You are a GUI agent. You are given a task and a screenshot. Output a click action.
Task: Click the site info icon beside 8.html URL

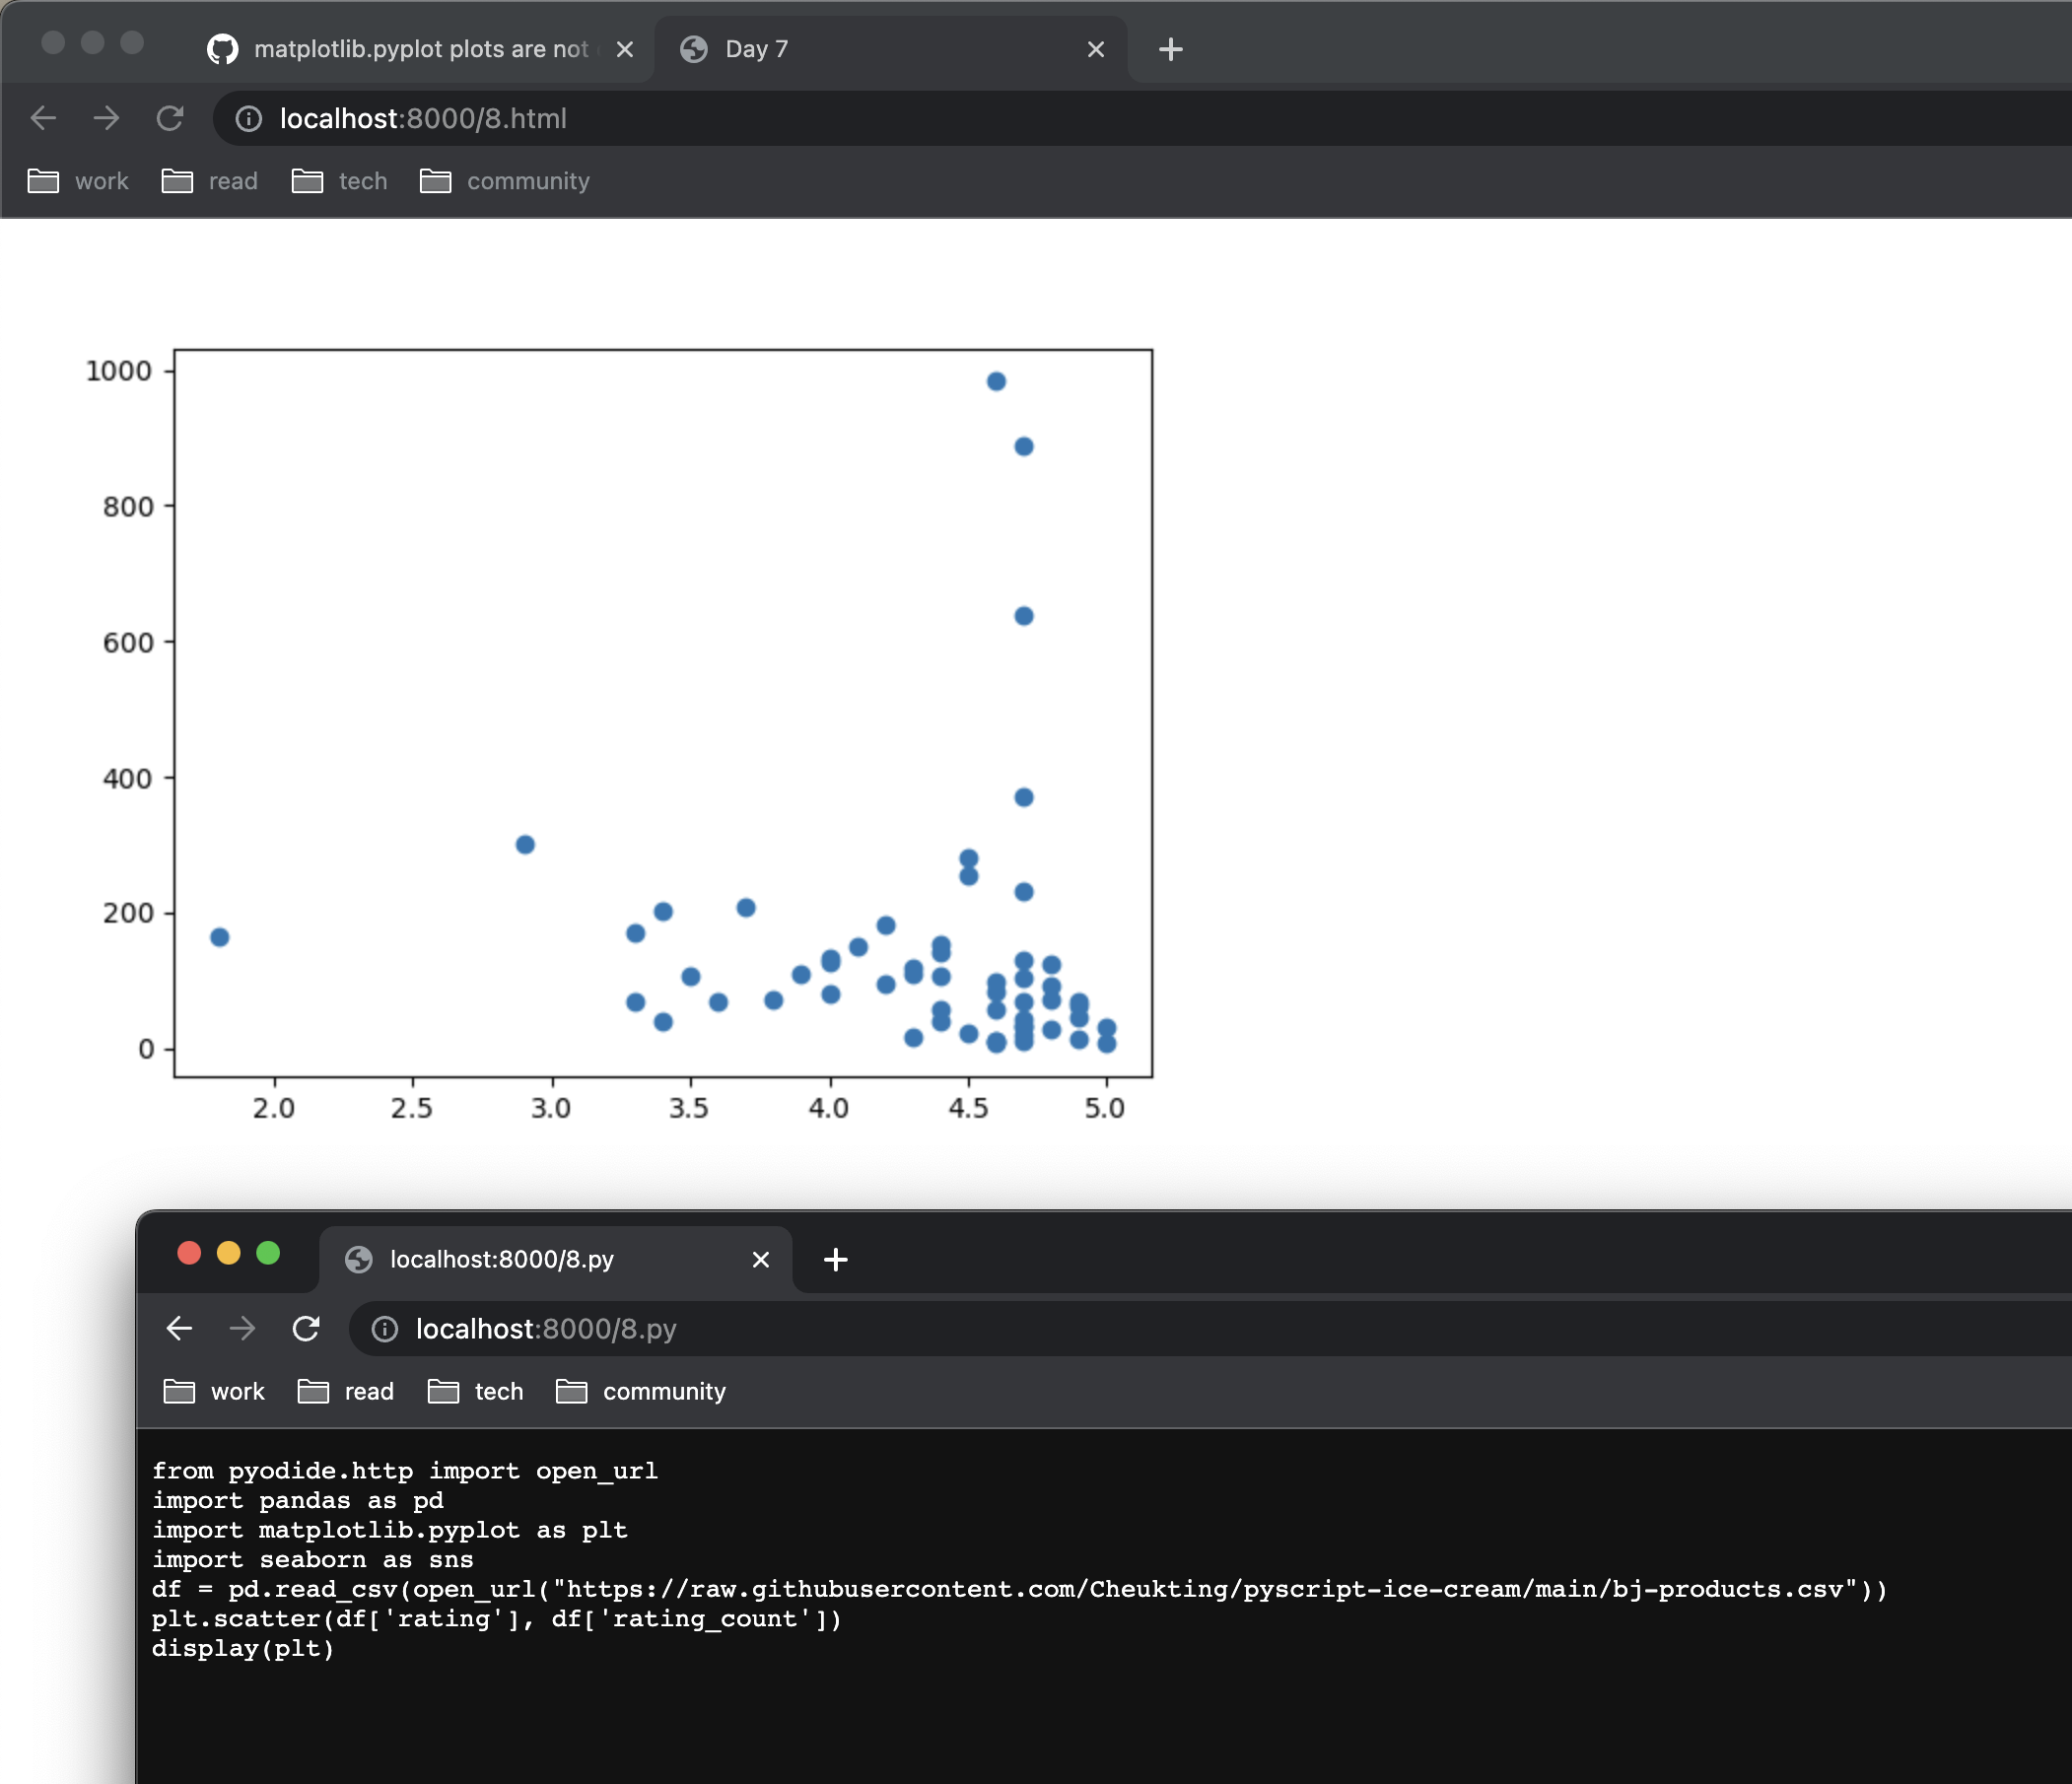click(x=248, y=119)
